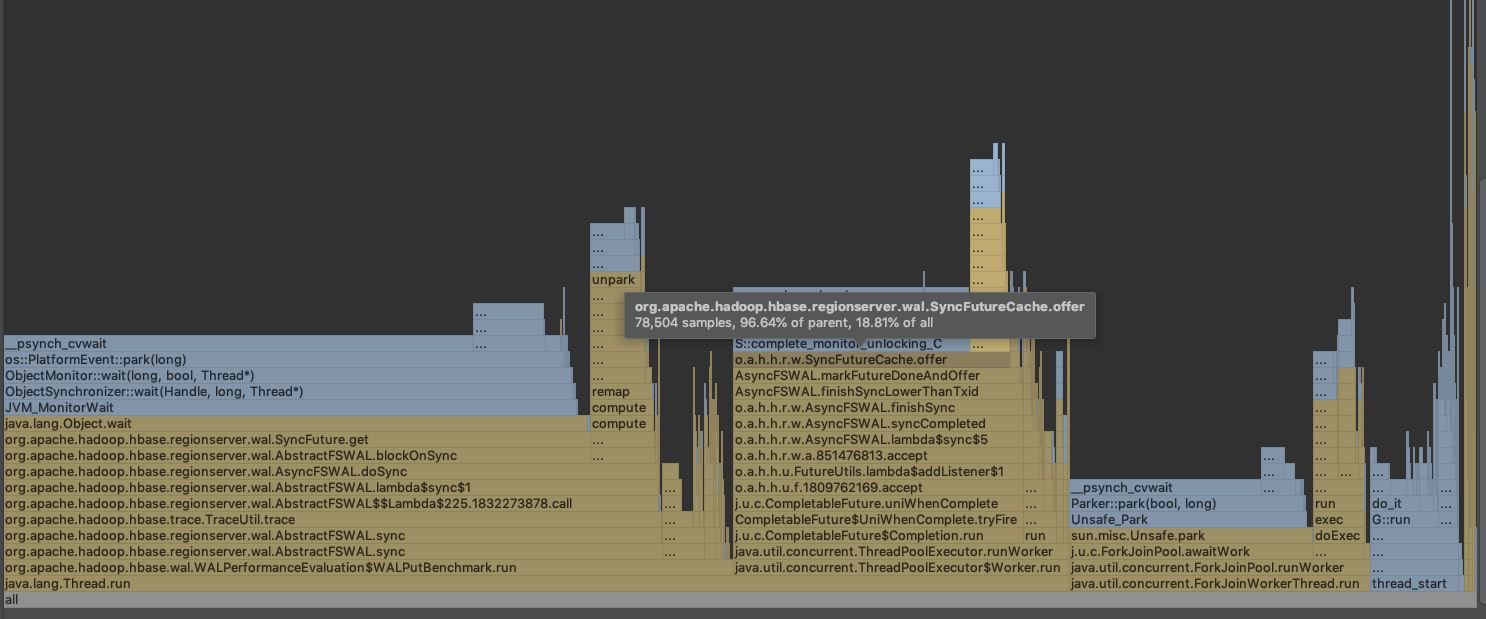
Task: Click the ThreadPoolExecutor.runWorker frame
Action: coord(900,551)
